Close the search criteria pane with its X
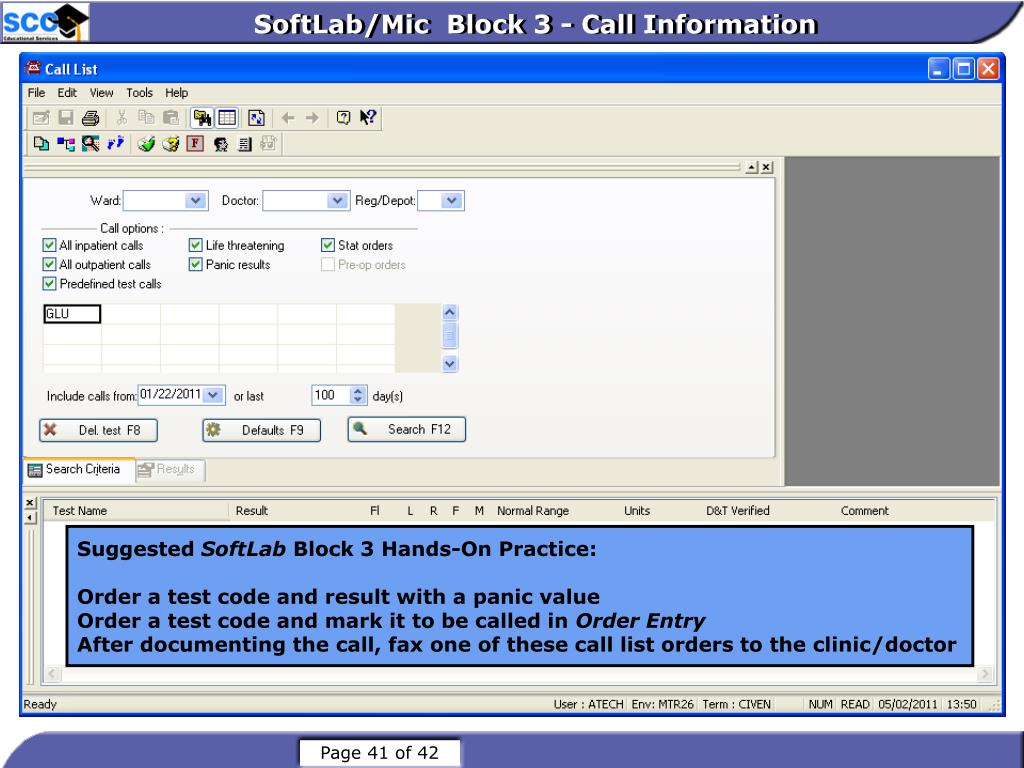The width and height of the screenshot is (1024, 768). coord(766,167)
